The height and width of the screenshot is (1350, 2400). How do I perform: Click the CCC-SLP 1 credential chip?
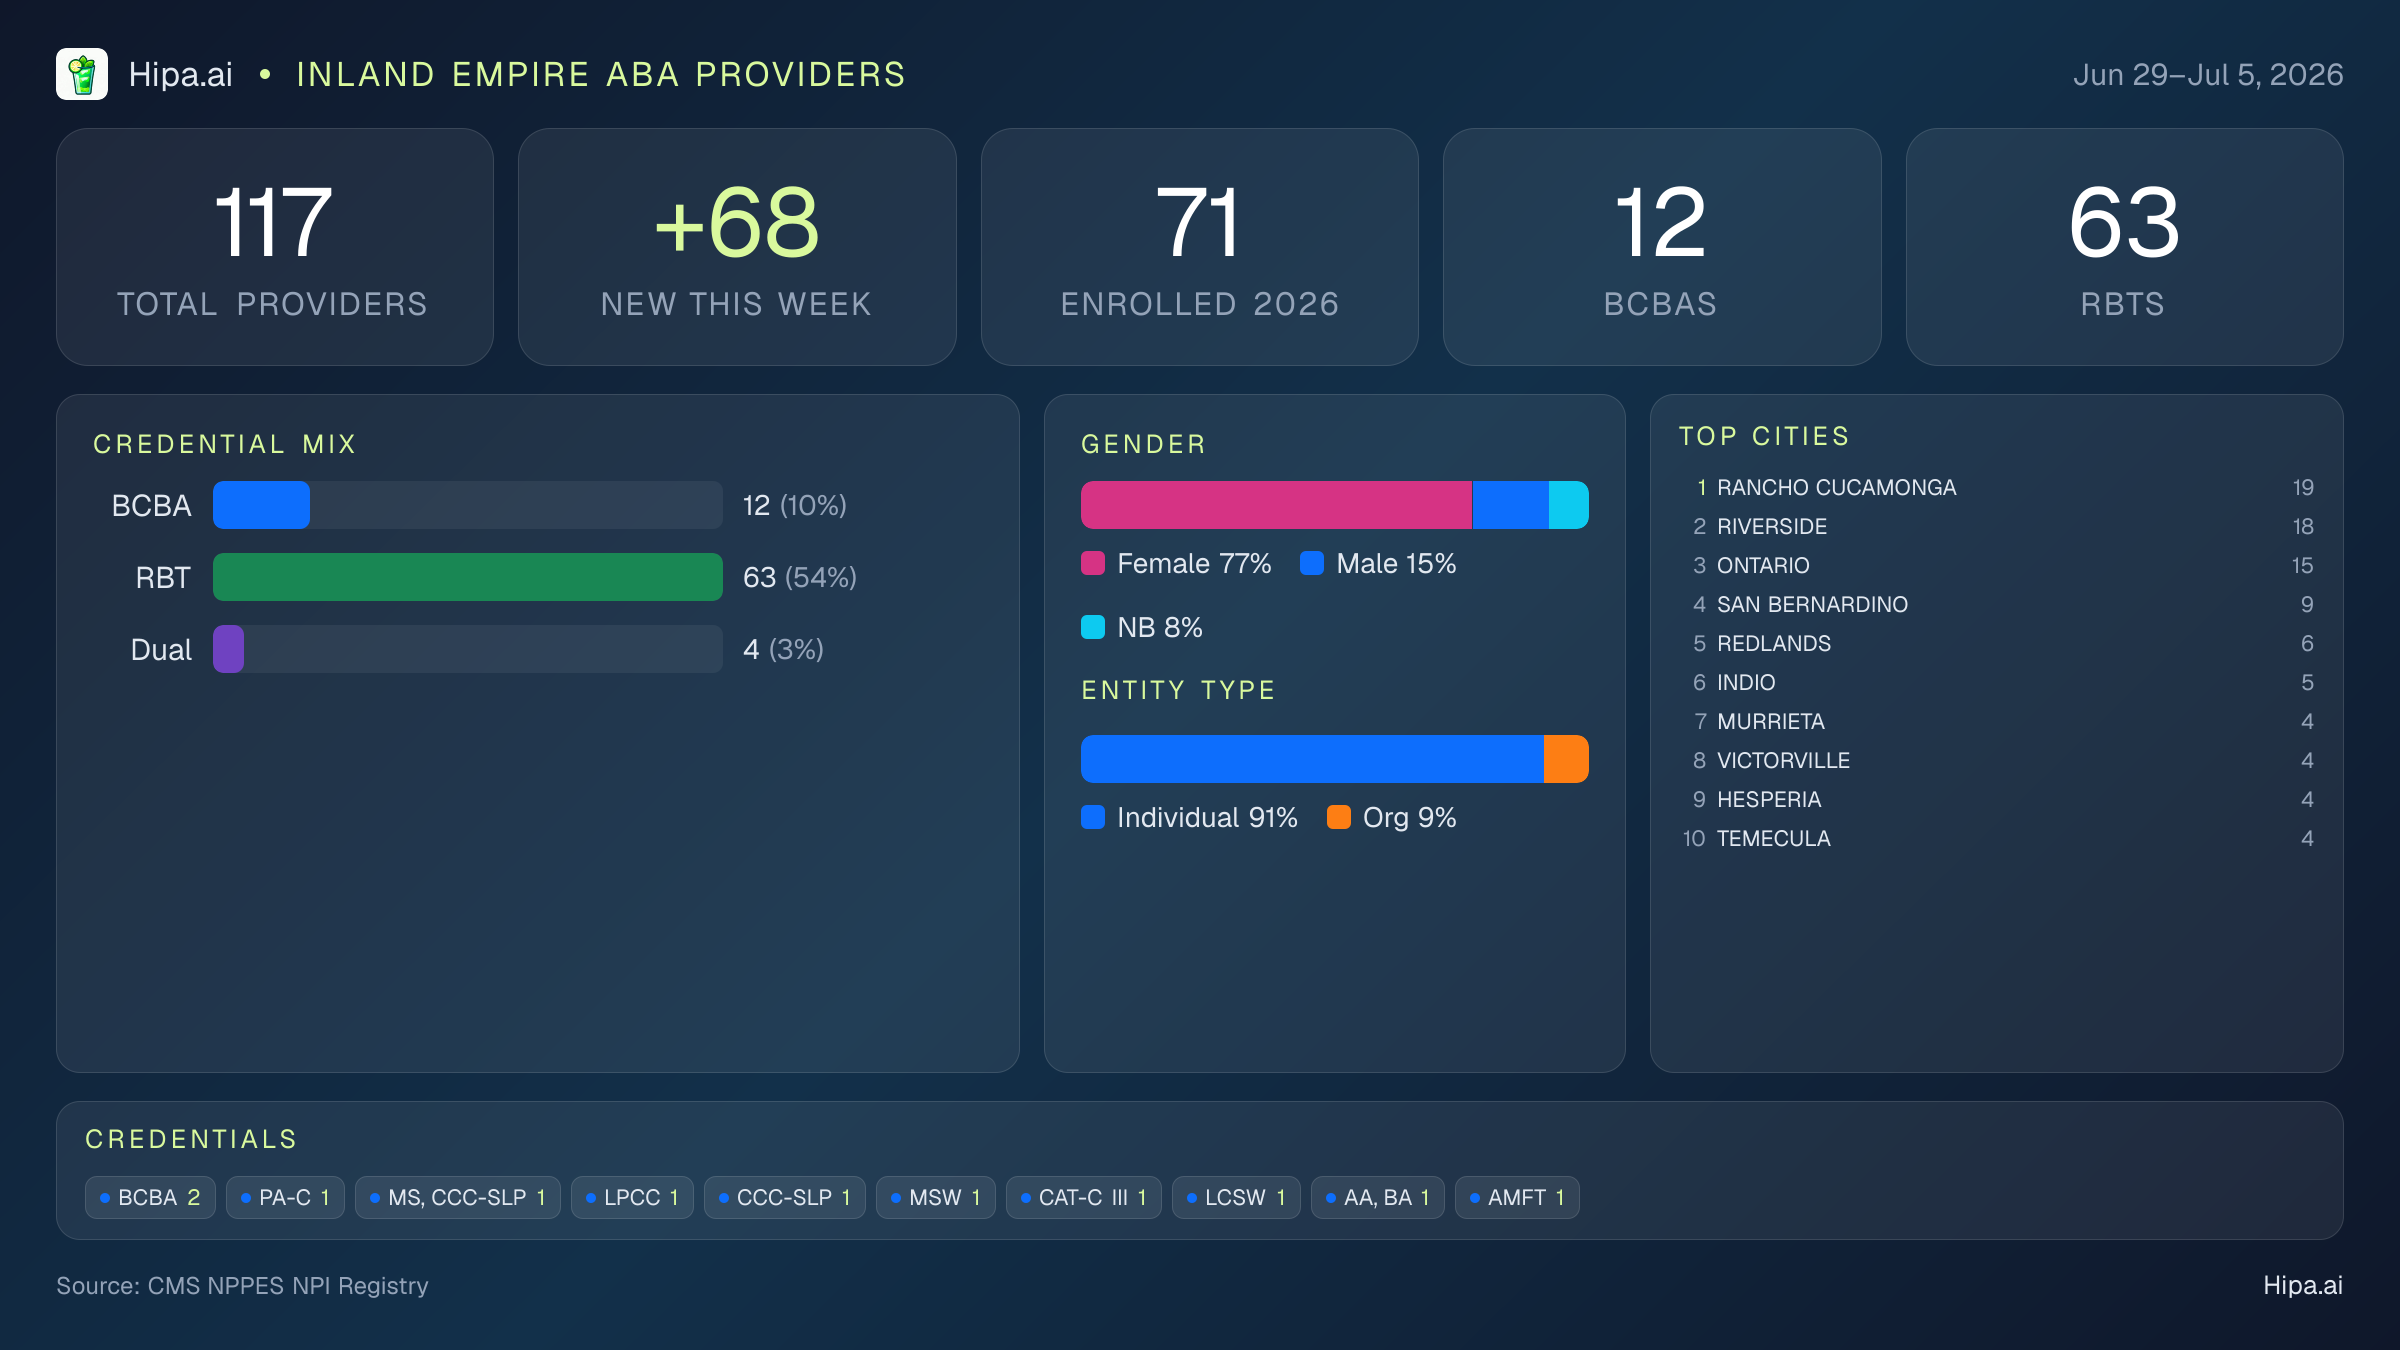785,1197
